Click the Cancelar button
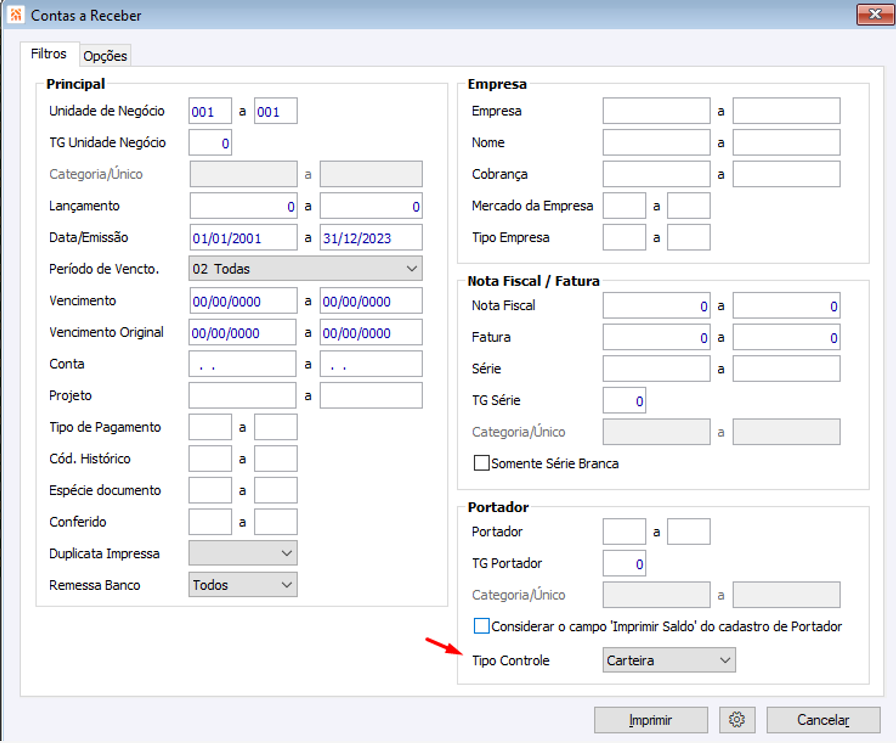 click(x=823, y=720)
